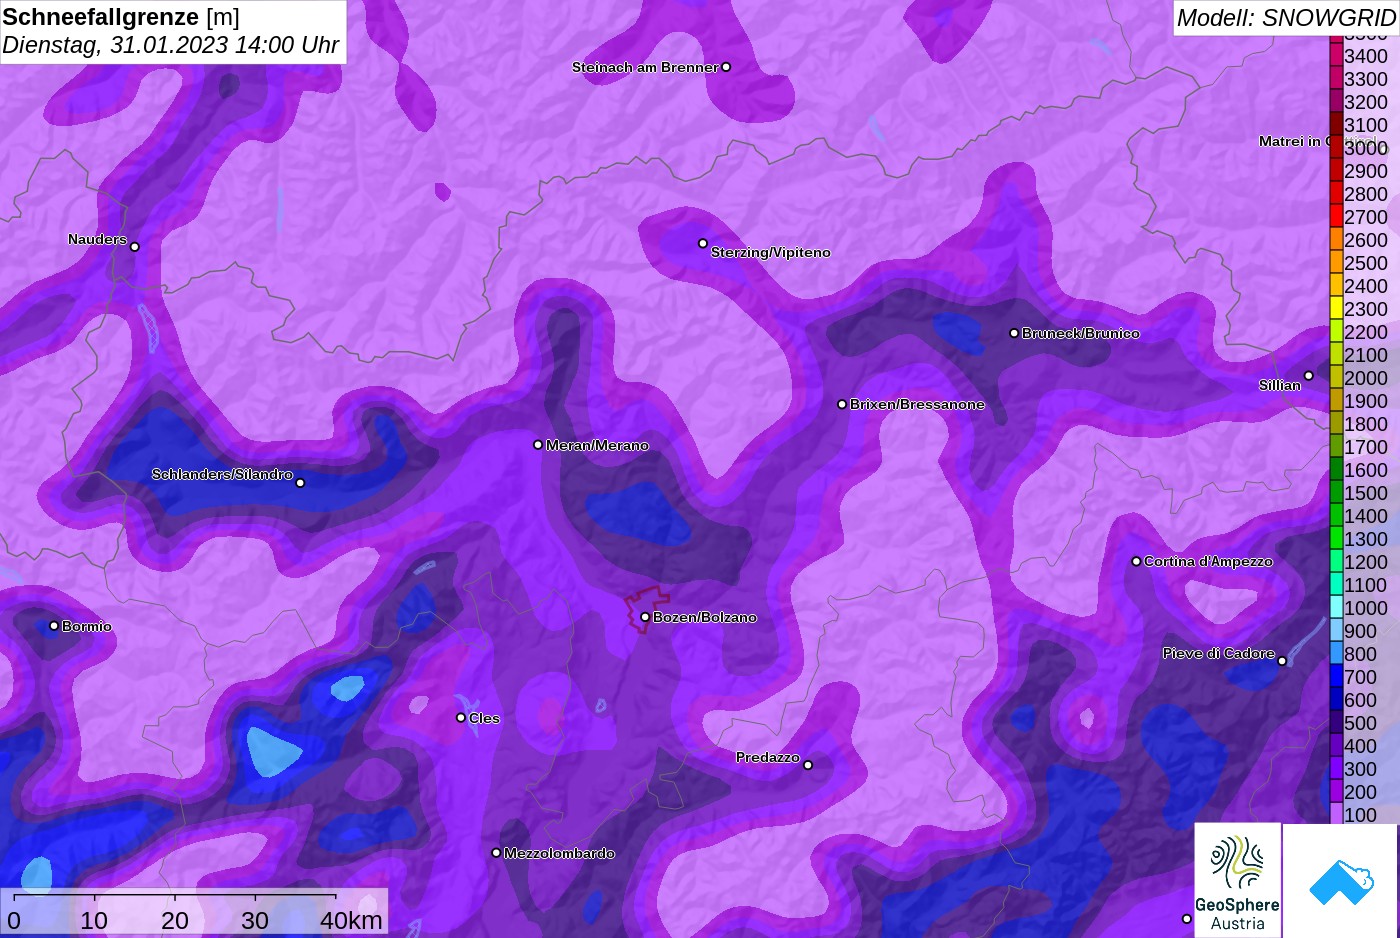The height and width of the screenshot is (938, 1400).
Task: Click the Pieve di Cadore label text
Action: [1219, 653]
